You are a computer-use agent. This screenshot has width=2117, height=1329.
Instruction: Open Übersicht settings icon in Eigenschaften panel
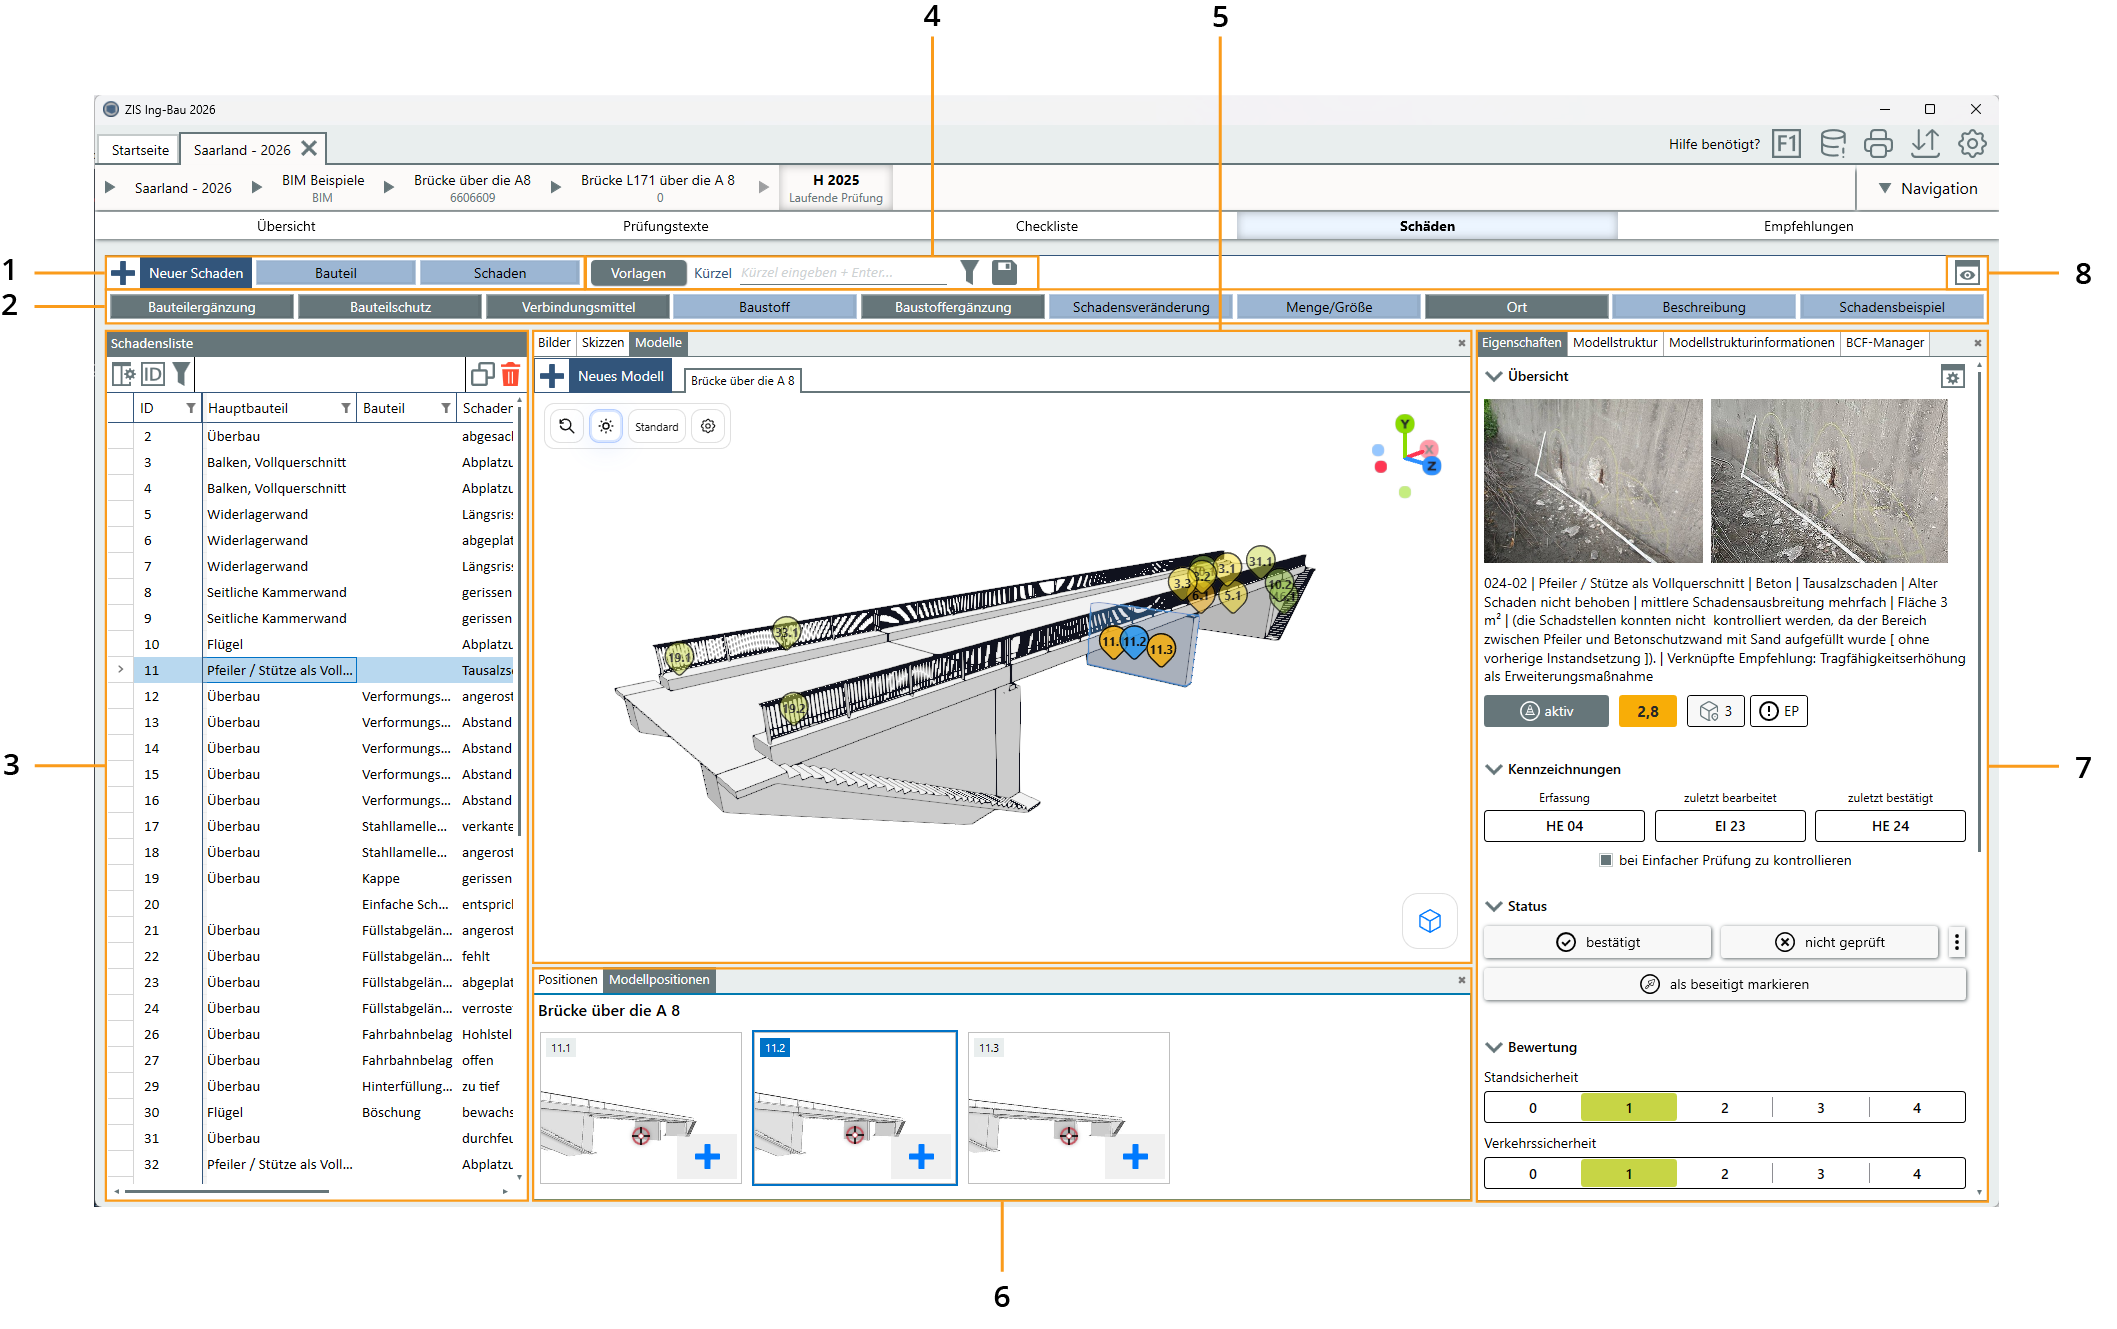1953,377
